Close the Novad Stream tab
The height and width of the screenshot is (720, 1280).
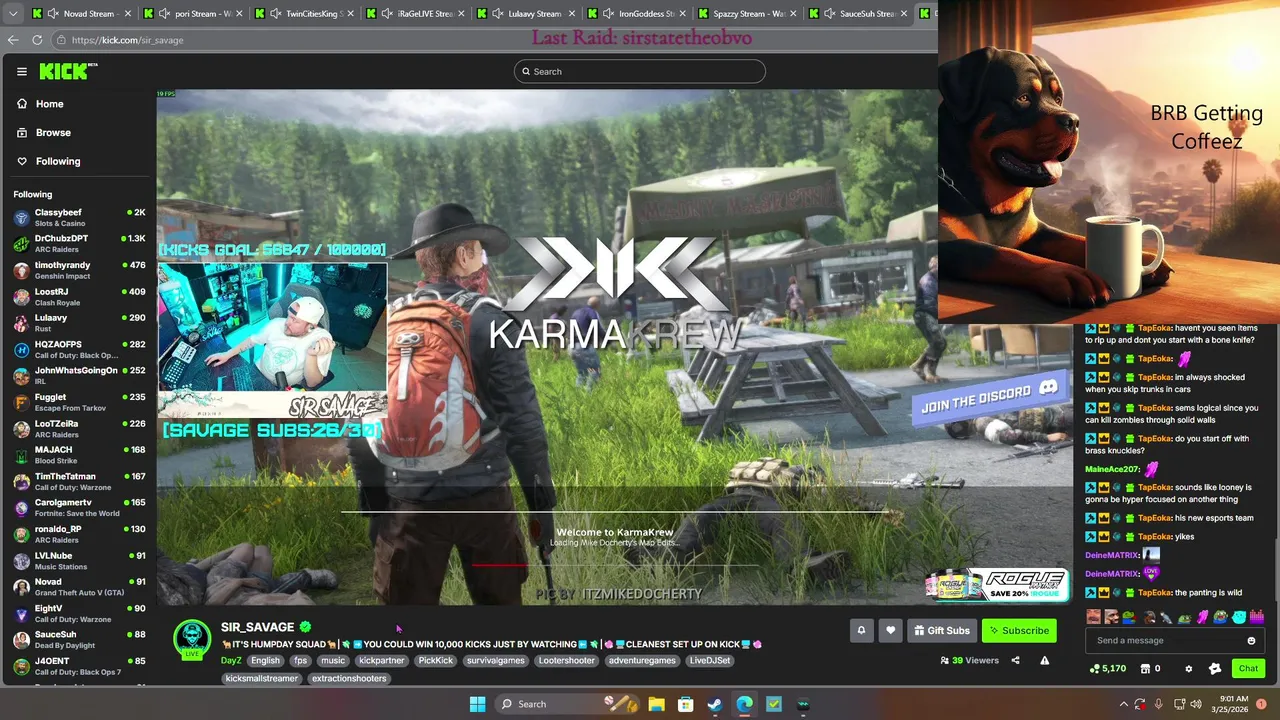click(x=128, y=14)
